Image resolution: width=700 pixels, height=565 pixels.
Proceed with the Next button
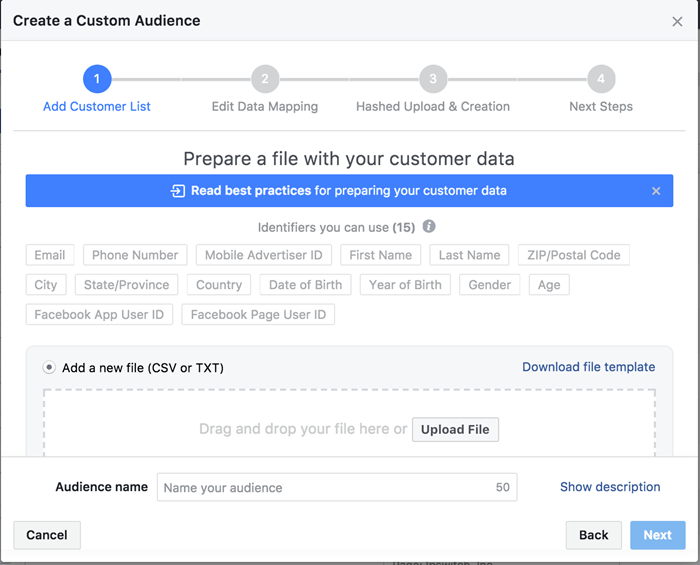pos(657,535)
